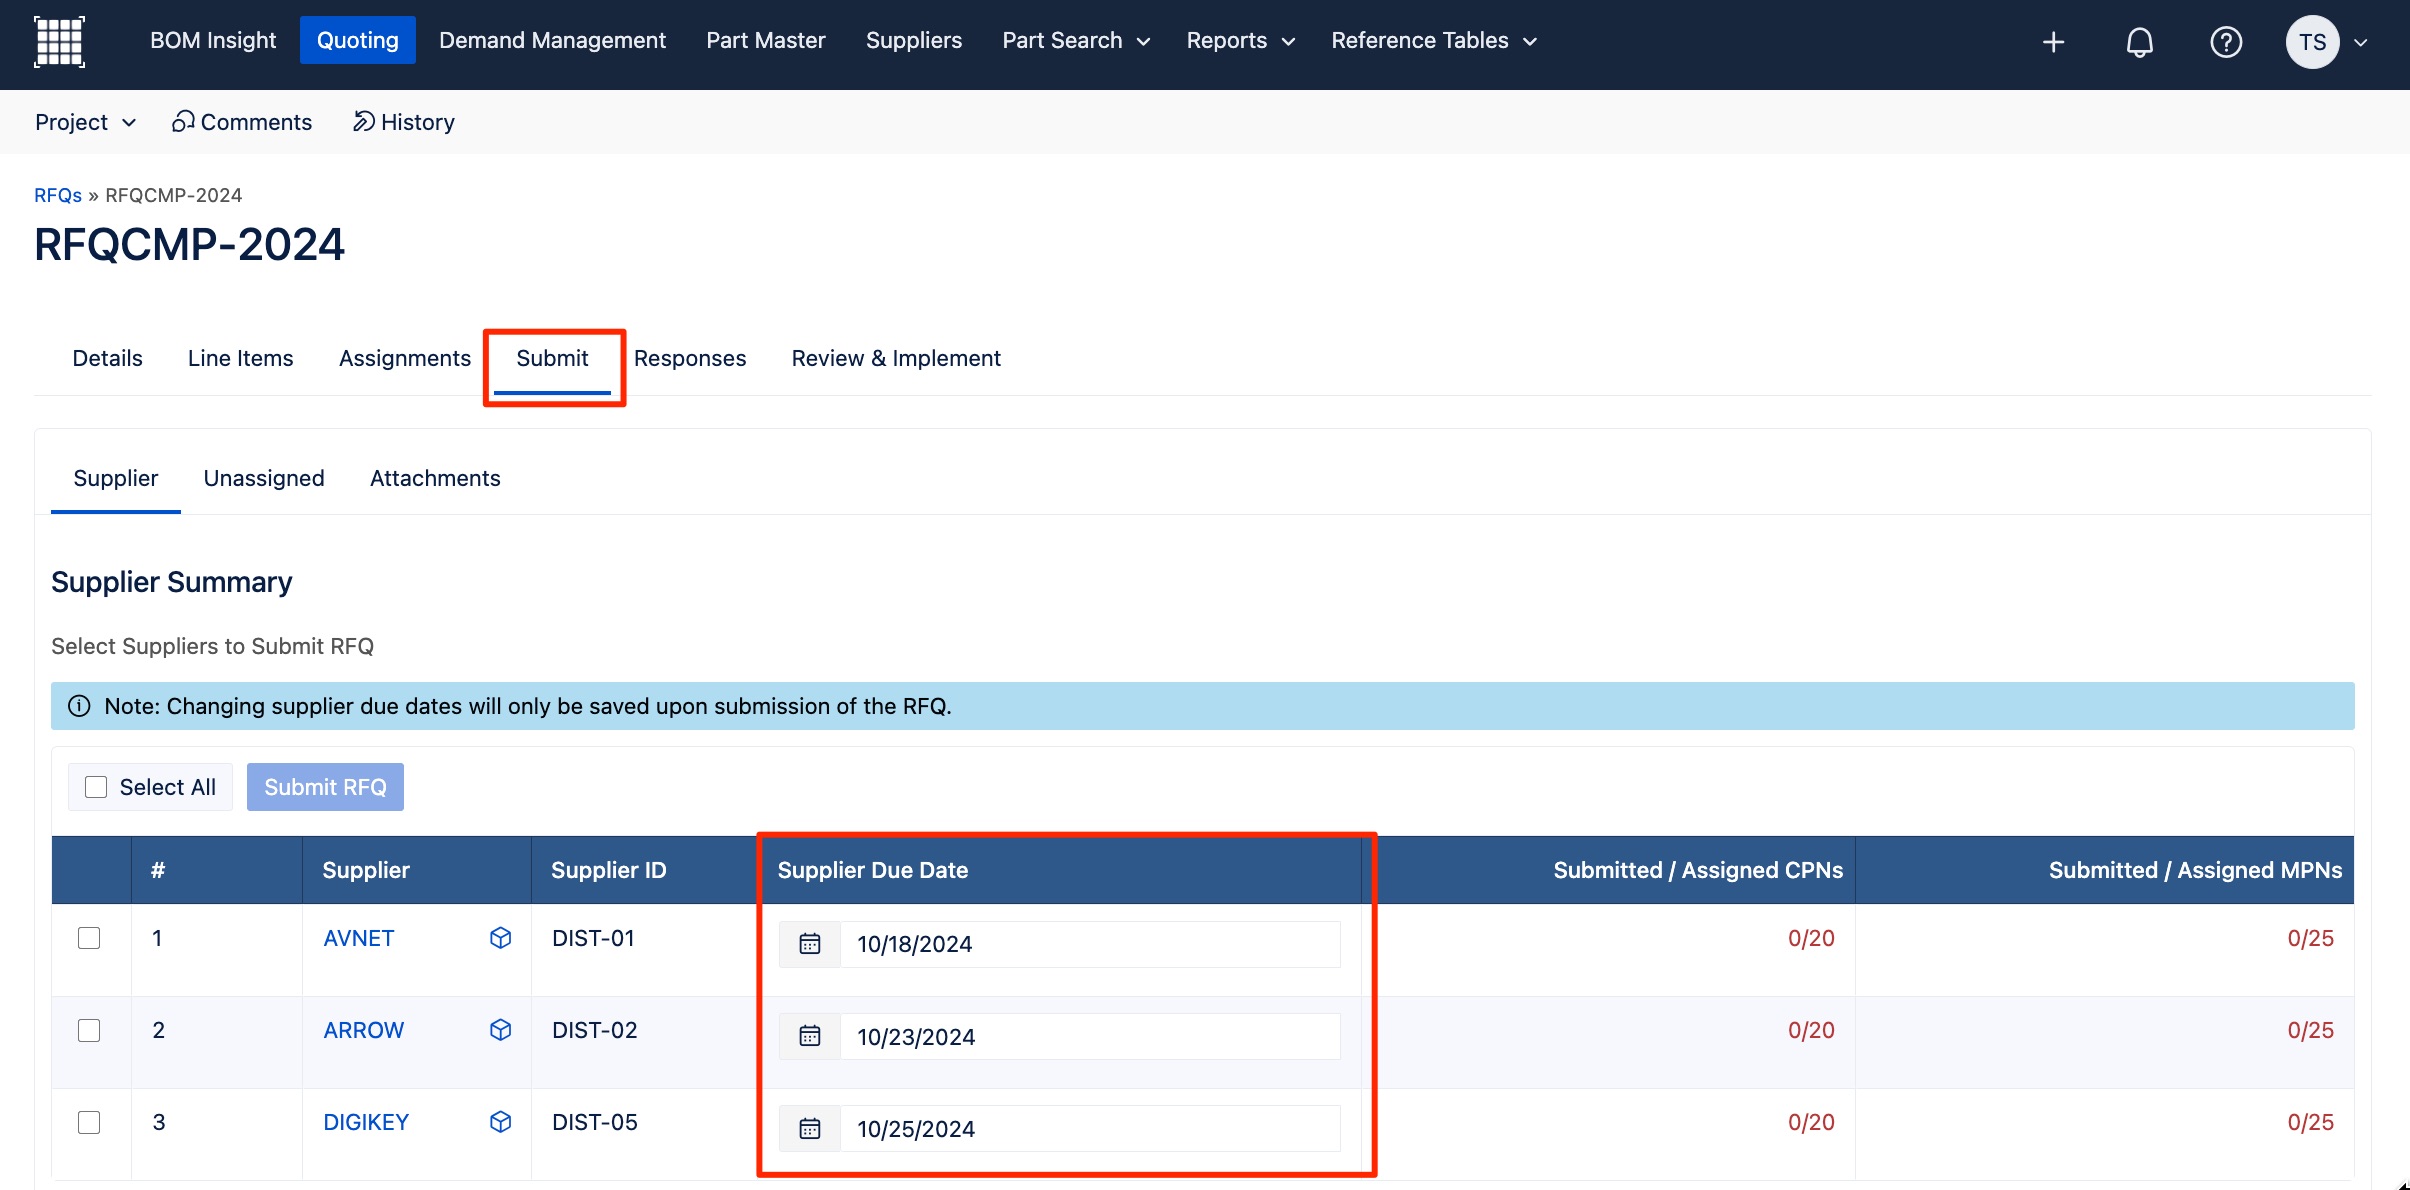Image resolution: width=2410 pixels, height=1190 pixels.
Task: Click the cube icon beside AVNET
Action: pyautogui.click(x=501, y=938)
